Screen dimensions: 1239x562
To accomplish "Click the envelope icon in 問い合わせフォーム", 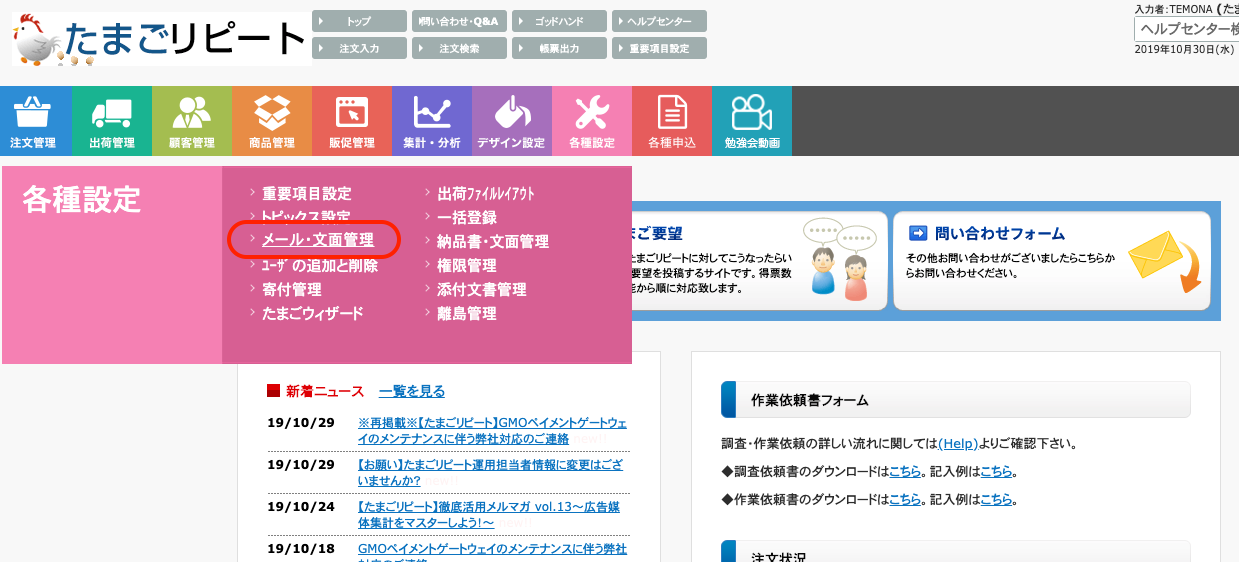I will pos(1164,262).
